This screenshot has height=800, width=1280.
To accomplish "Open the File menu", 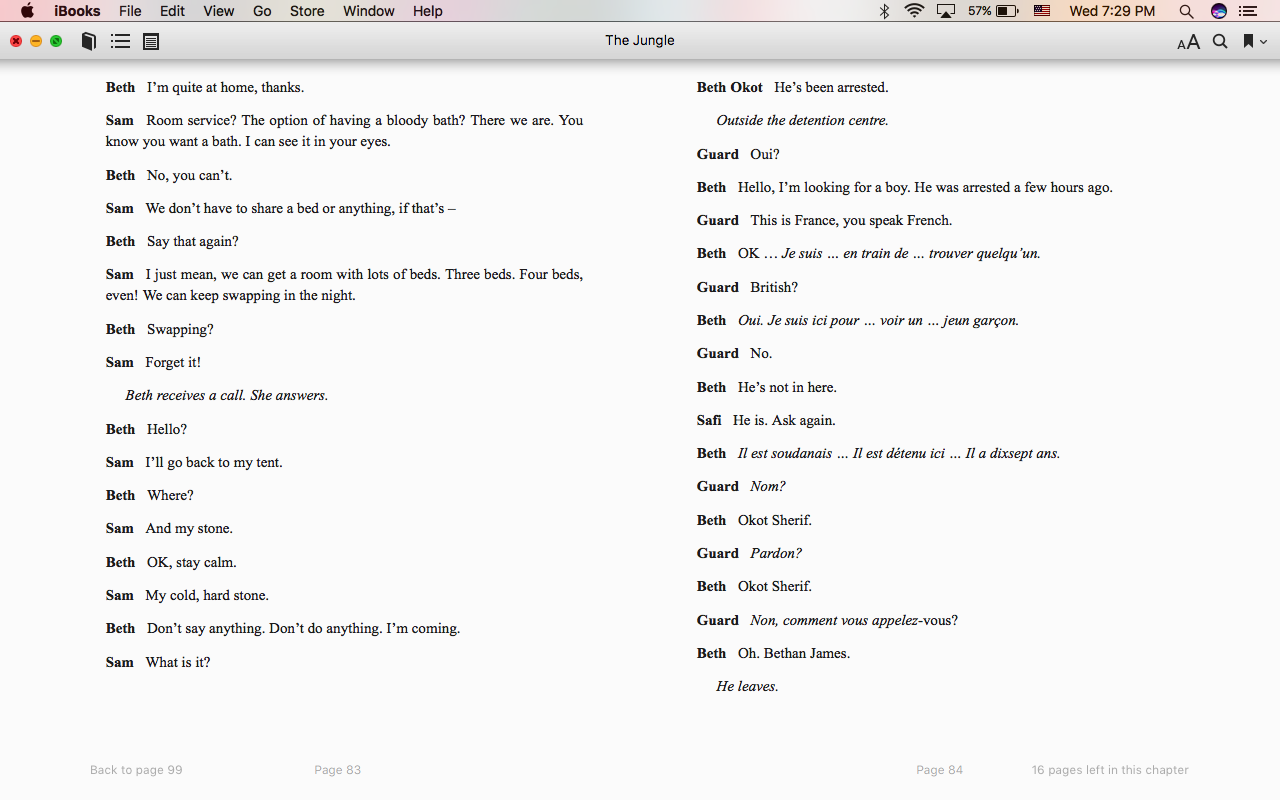I will coord(130,11).
